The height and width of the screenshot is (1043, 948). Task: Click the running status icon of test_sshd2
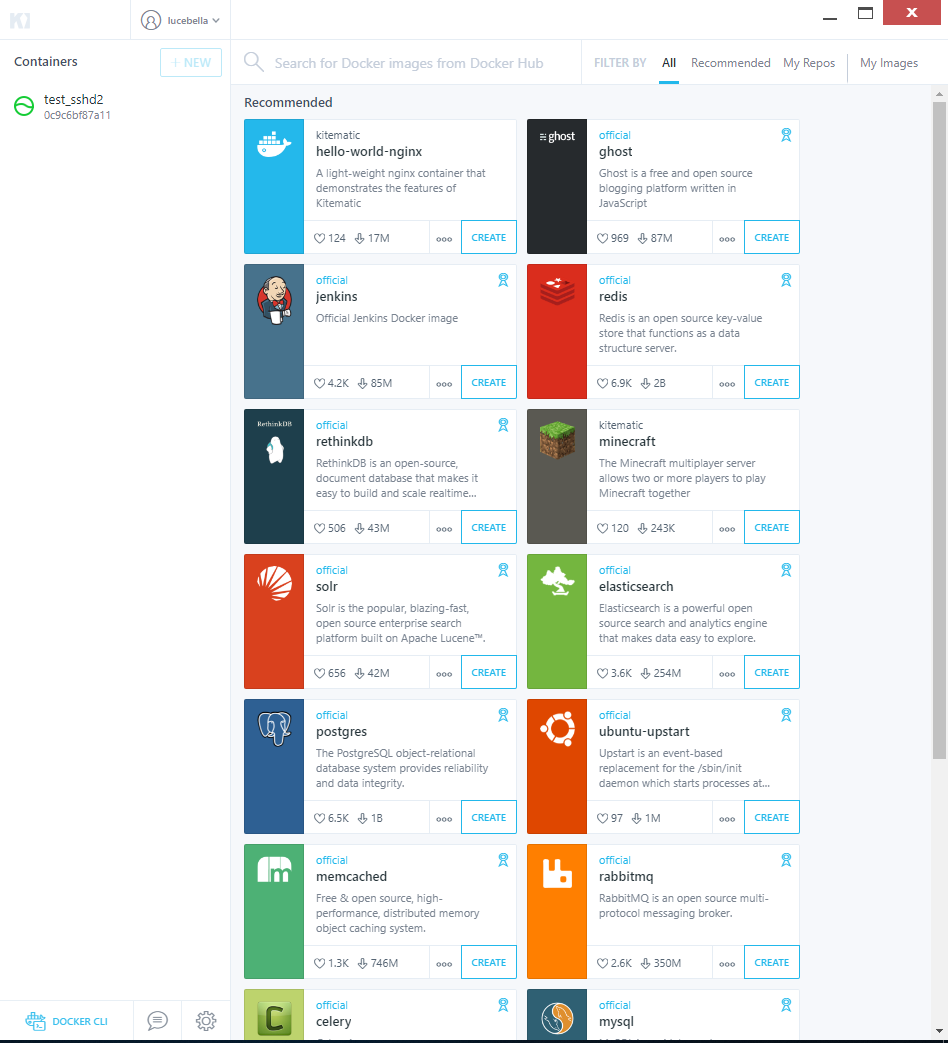click(x=24, y=106)
